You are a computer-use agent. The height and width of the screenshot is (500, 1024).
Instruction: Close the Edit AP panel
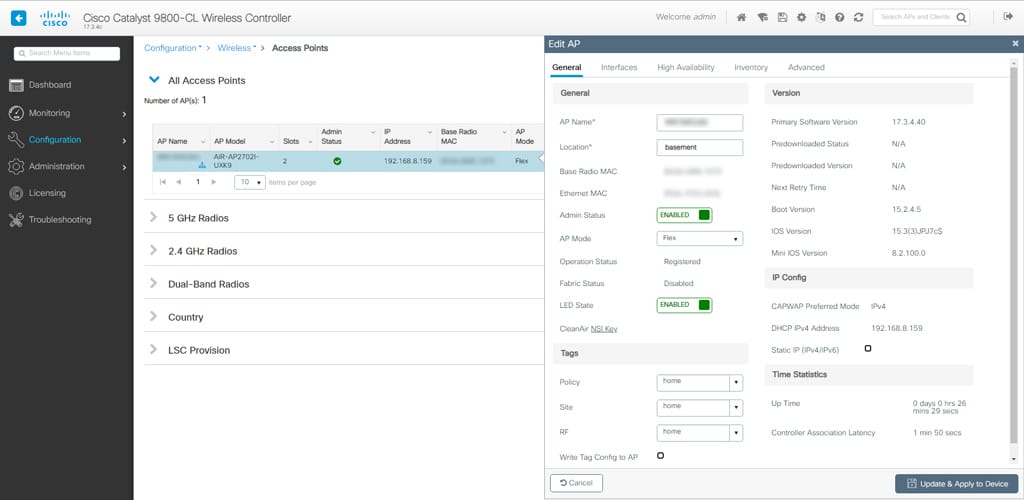[x=1015, y=44]
